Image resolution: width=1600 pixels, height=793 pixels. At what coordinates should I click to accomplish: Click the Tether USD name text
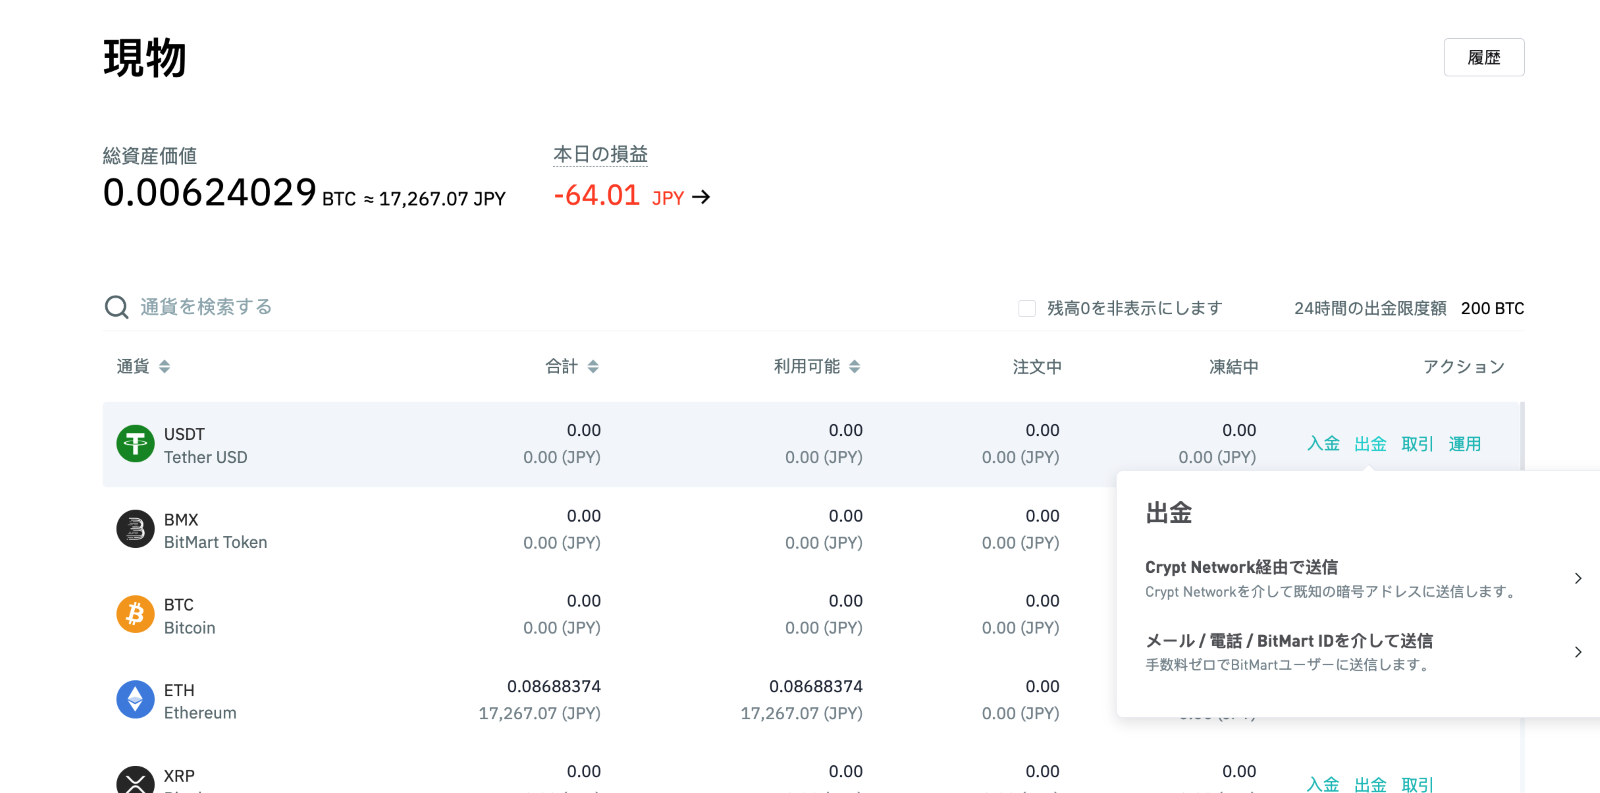(206, 457)
